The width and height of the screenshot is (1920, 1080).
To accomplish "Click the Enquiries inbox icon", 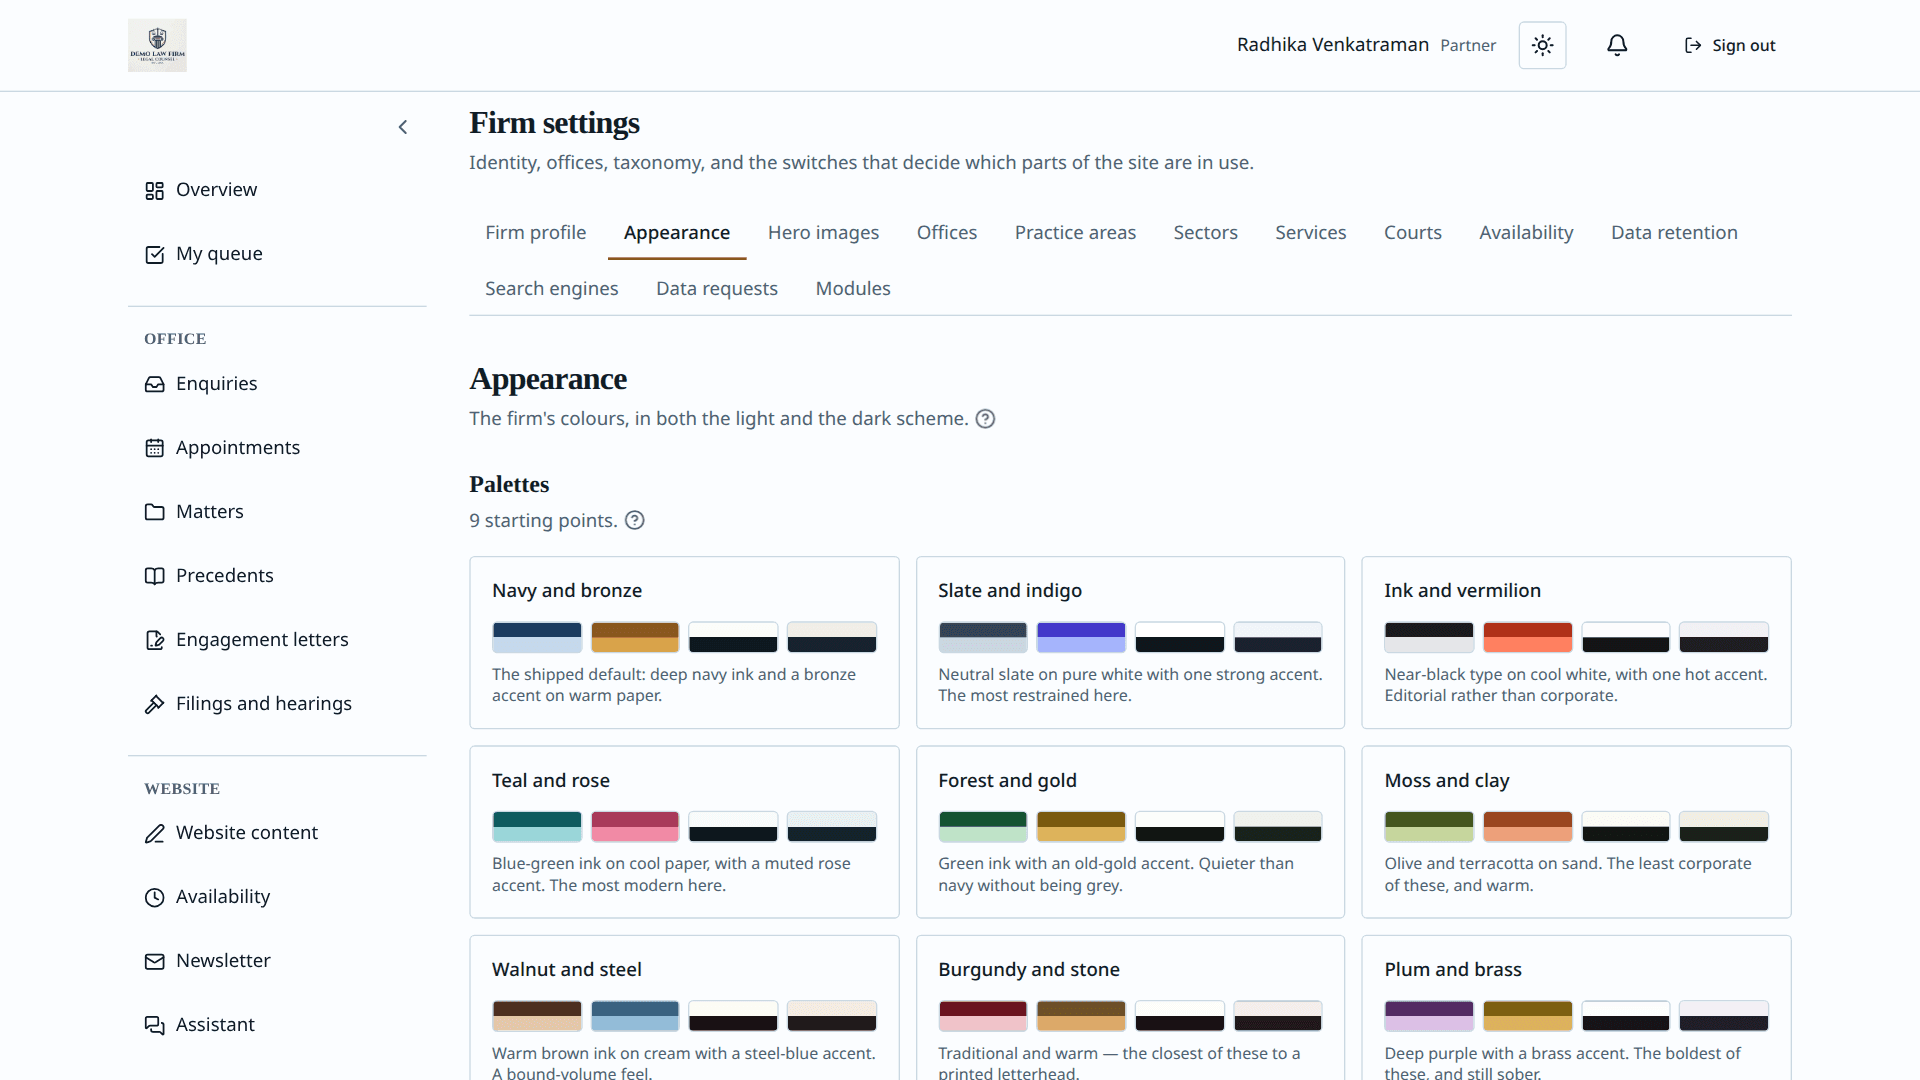I will click(154, 384).
